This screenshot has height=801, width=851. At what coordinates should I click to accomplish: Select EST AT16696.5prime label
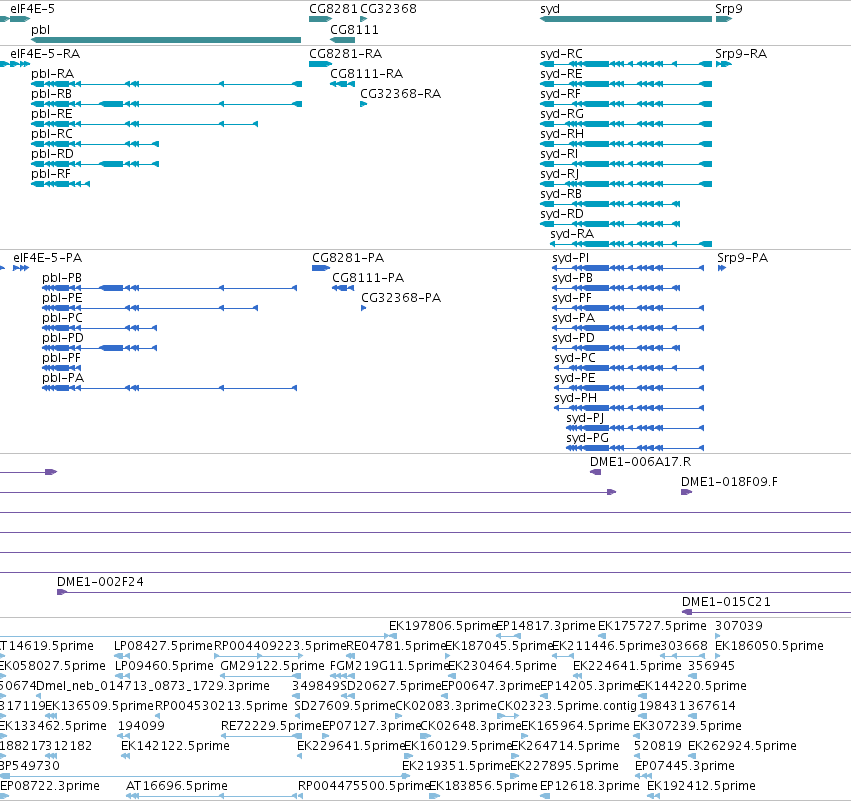click(177, 786)
